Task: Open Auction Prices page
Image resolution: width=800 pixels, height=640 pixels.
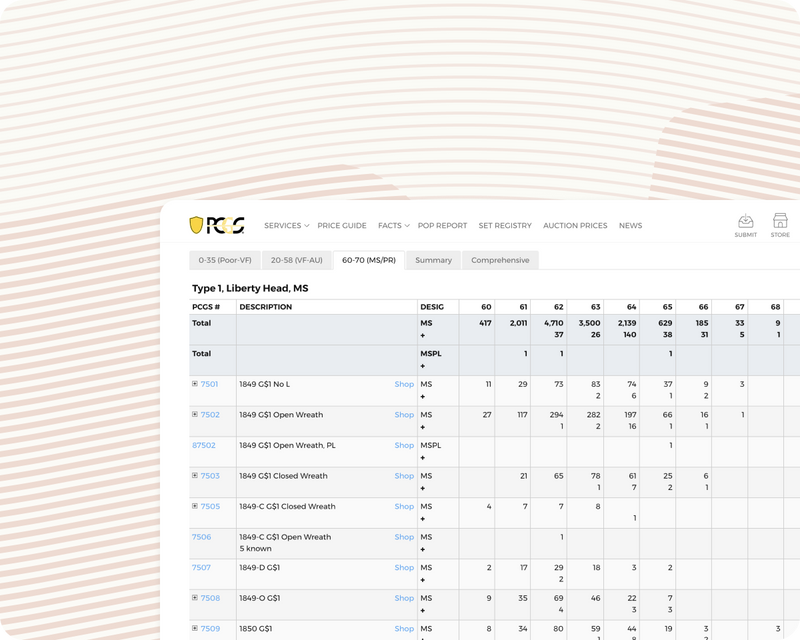Action: [575, 226]
